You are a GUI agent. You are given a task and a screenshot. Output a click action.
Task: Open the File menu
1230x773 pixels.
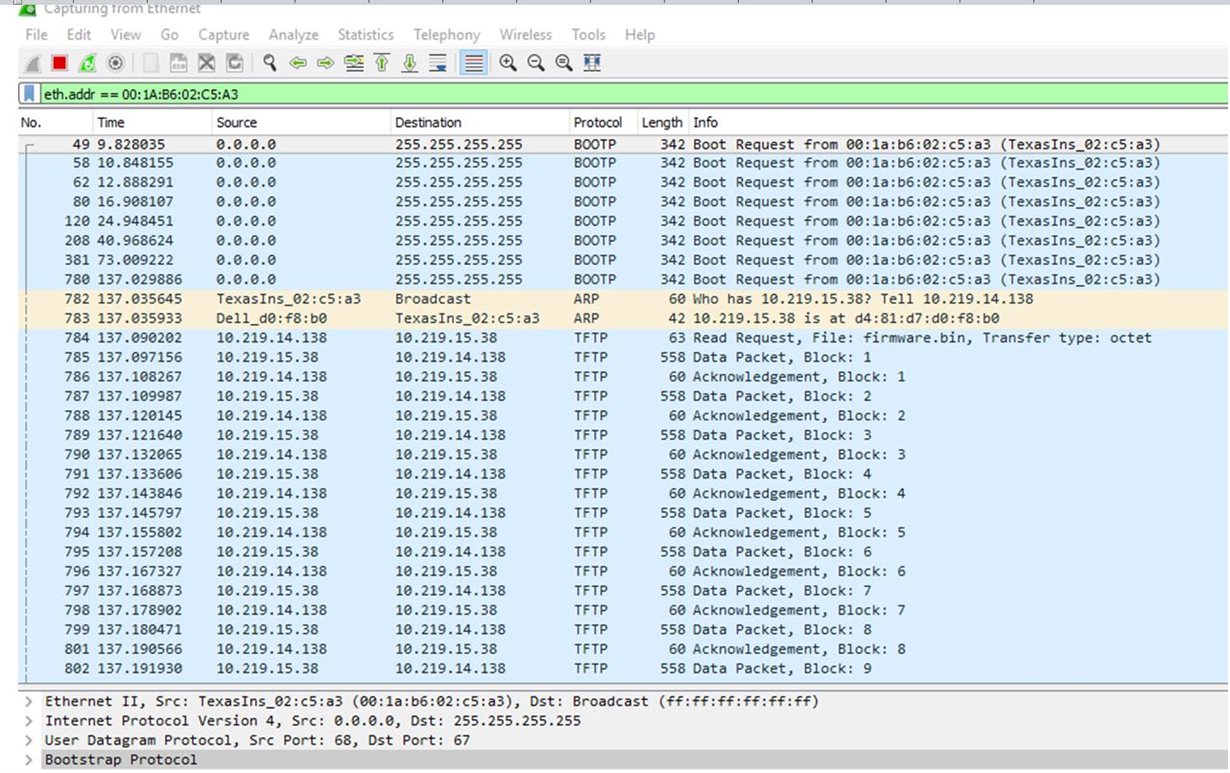tap(37, 35)
